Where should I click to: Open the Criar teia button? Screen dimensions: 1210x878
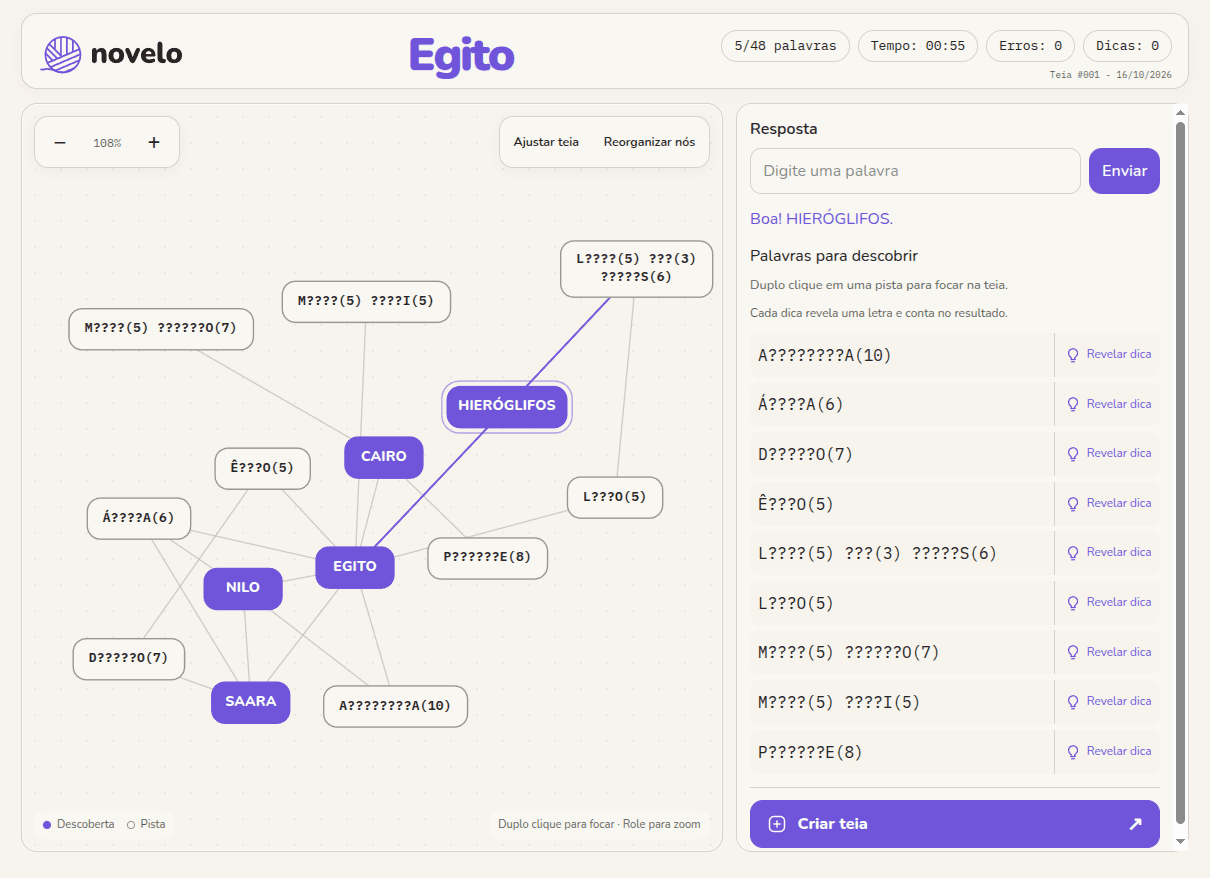click(955, 824)
